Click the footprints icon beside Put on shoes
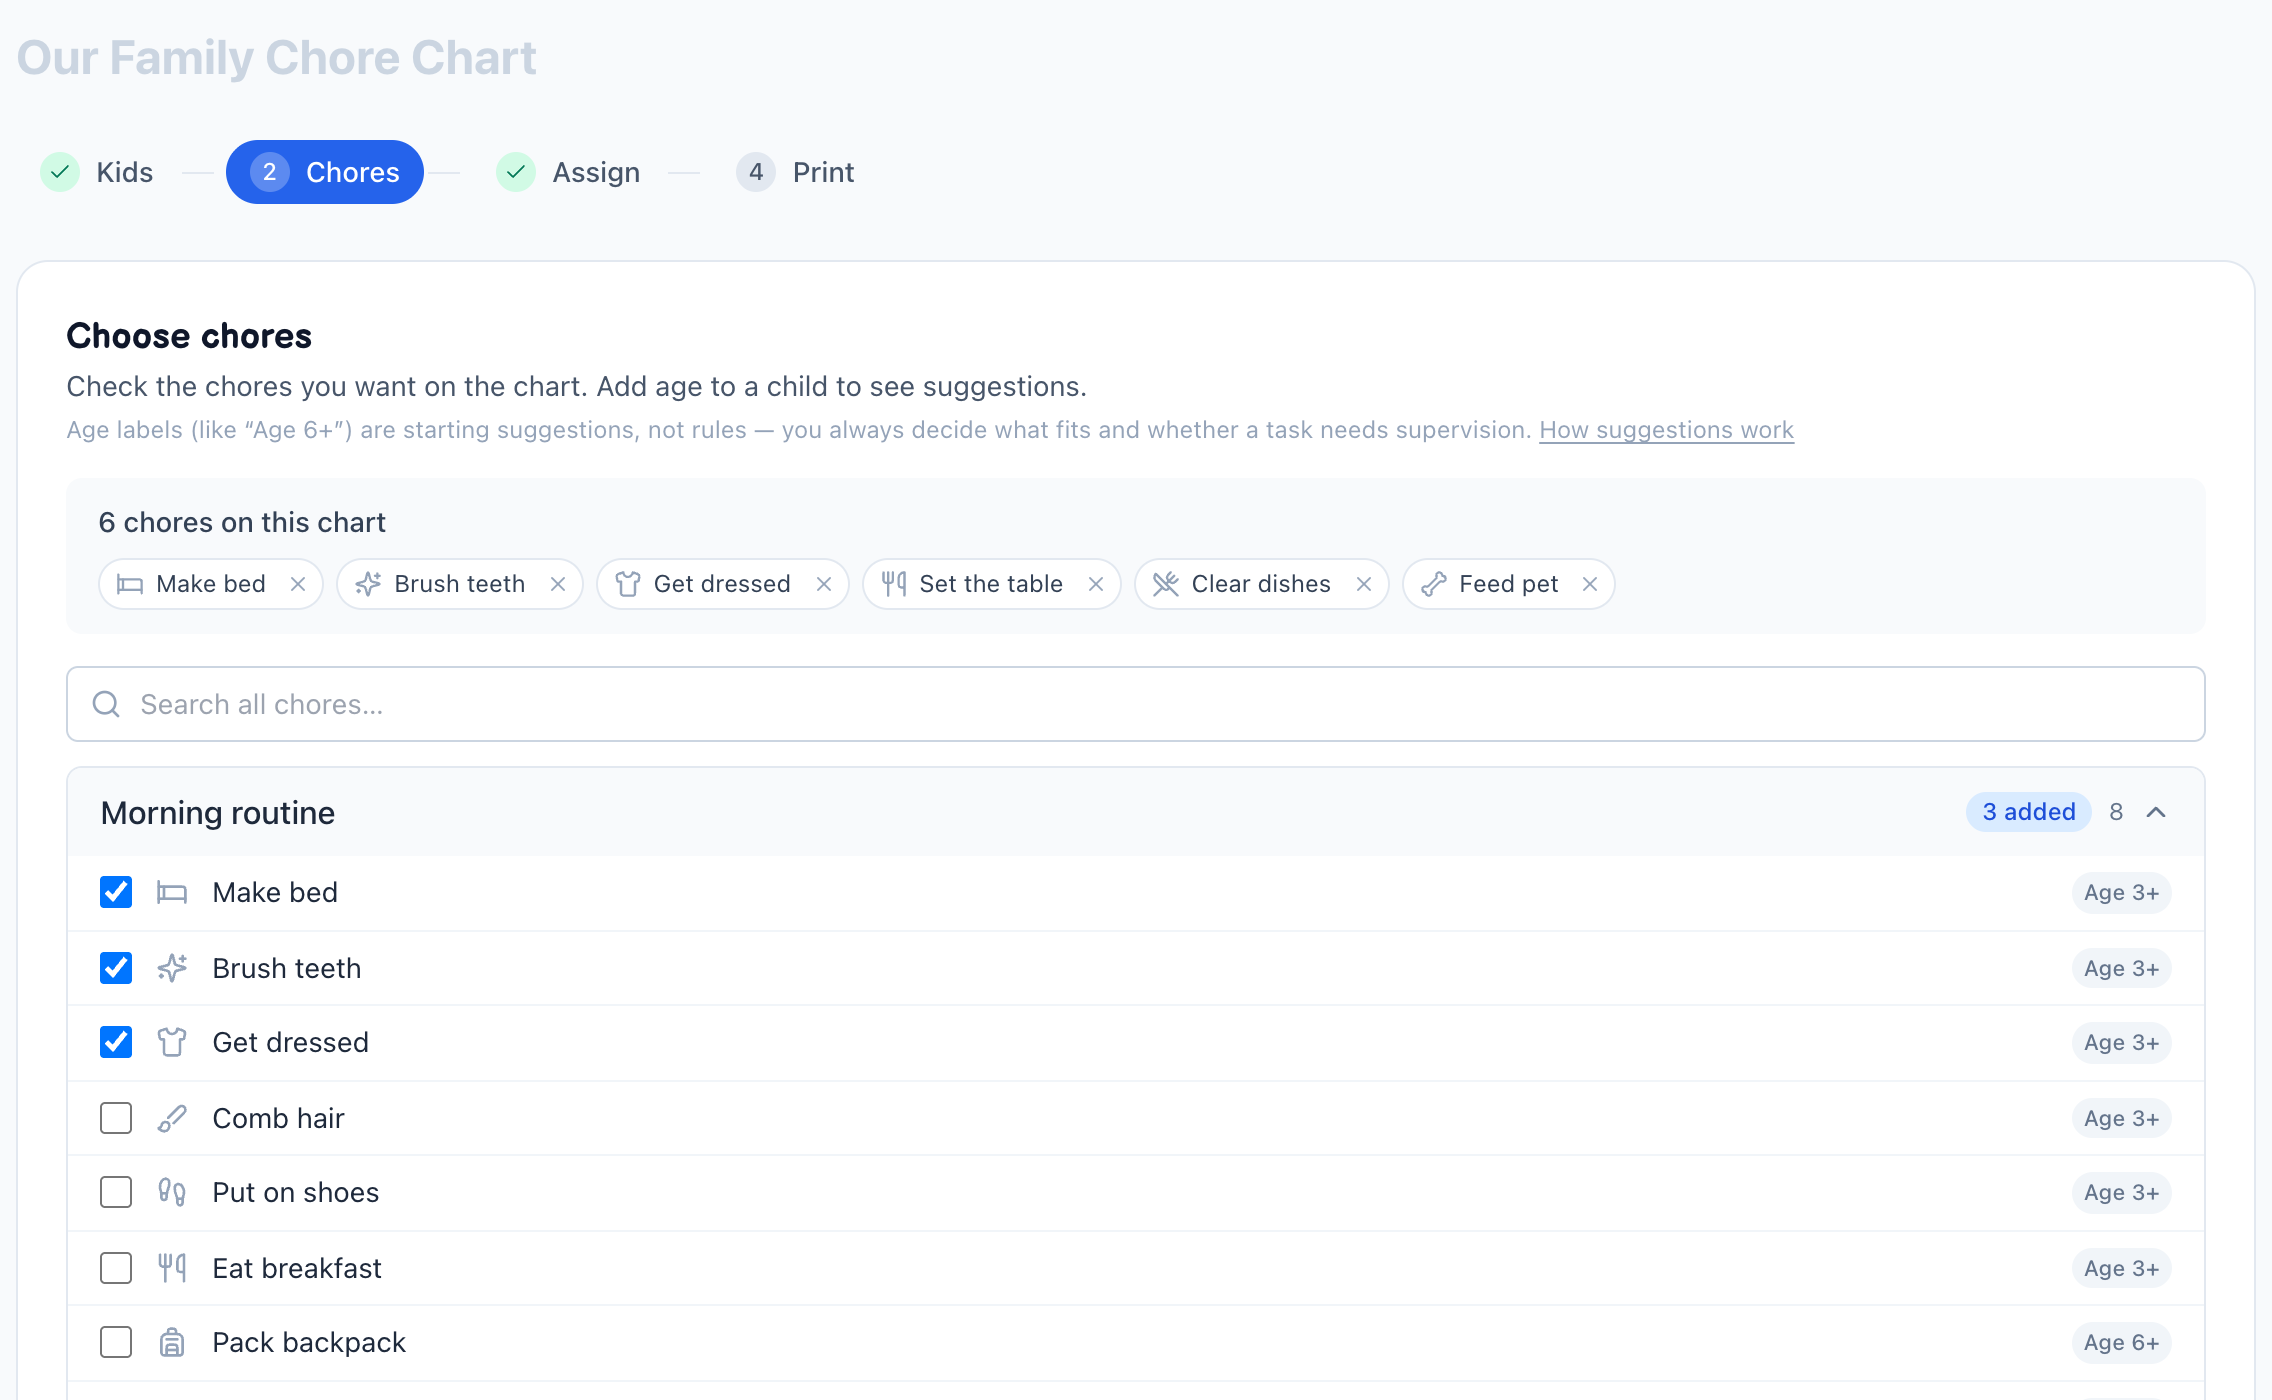 tap(172, 1192)
